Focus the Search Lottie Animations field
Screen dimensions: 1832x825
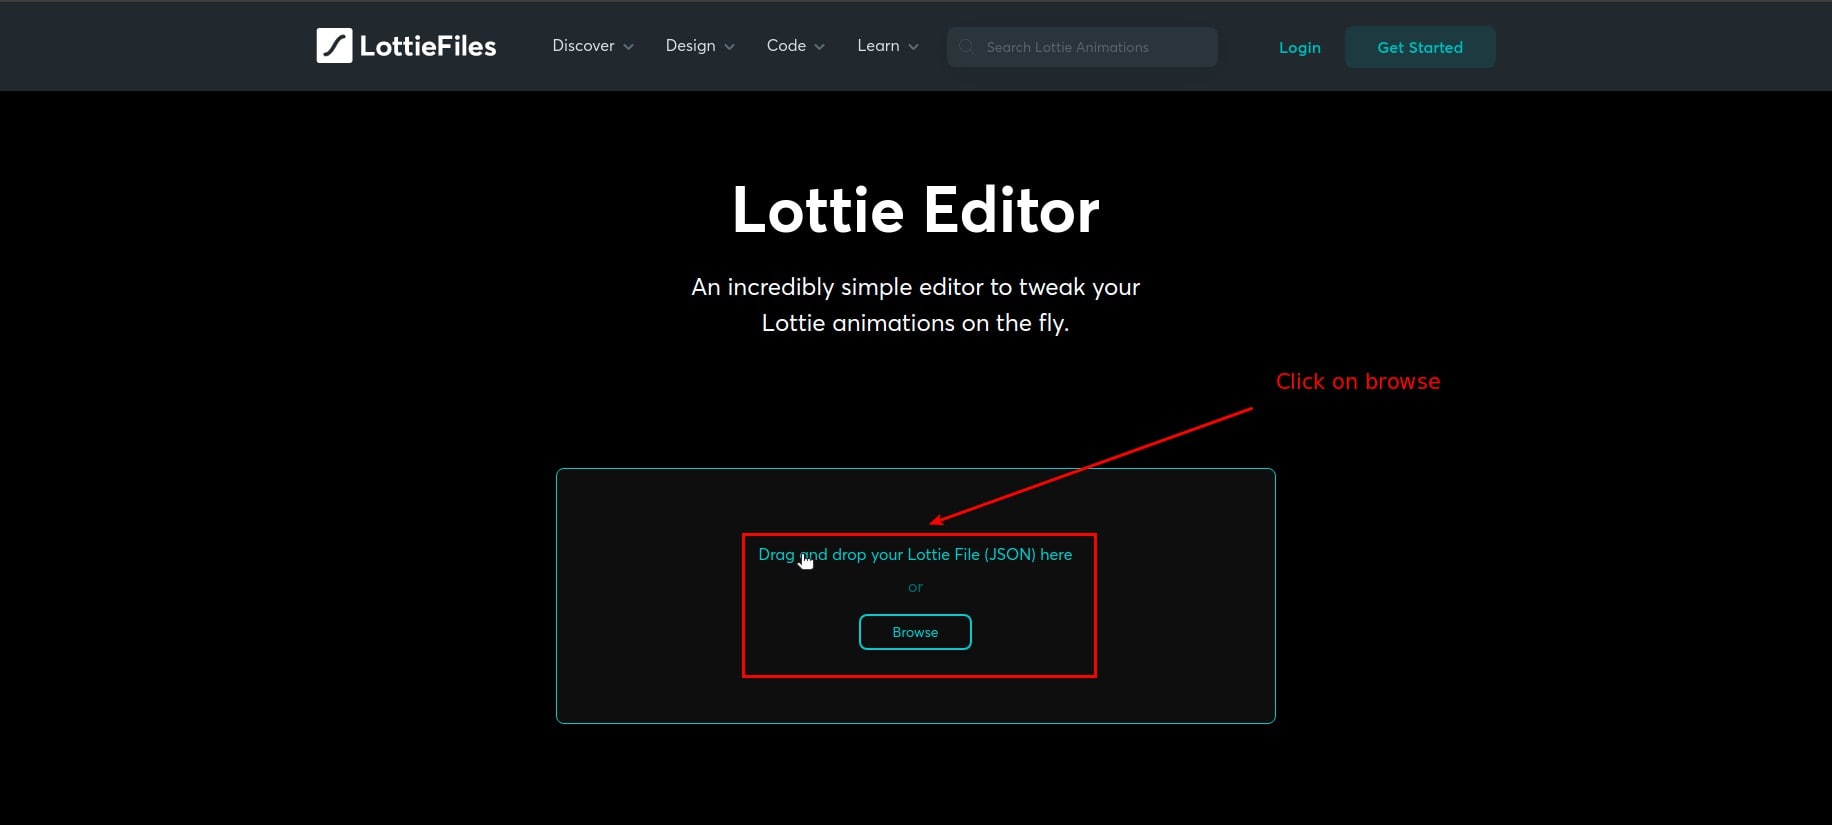pos(1090,47)
